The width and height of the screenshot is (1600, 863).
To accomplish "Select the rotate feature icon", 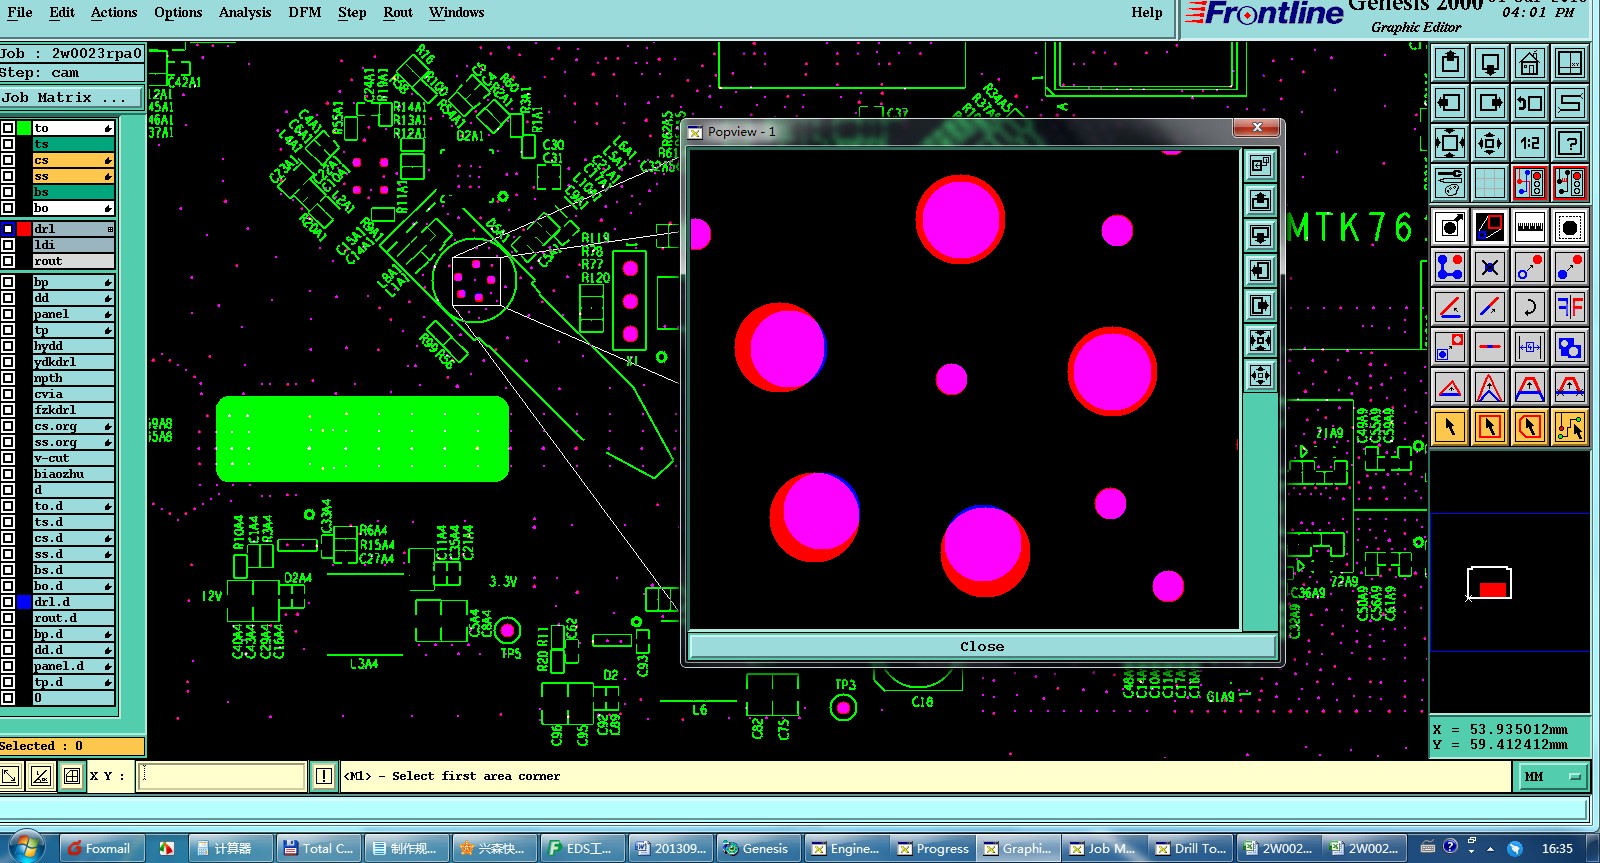I will (1530, 307).
